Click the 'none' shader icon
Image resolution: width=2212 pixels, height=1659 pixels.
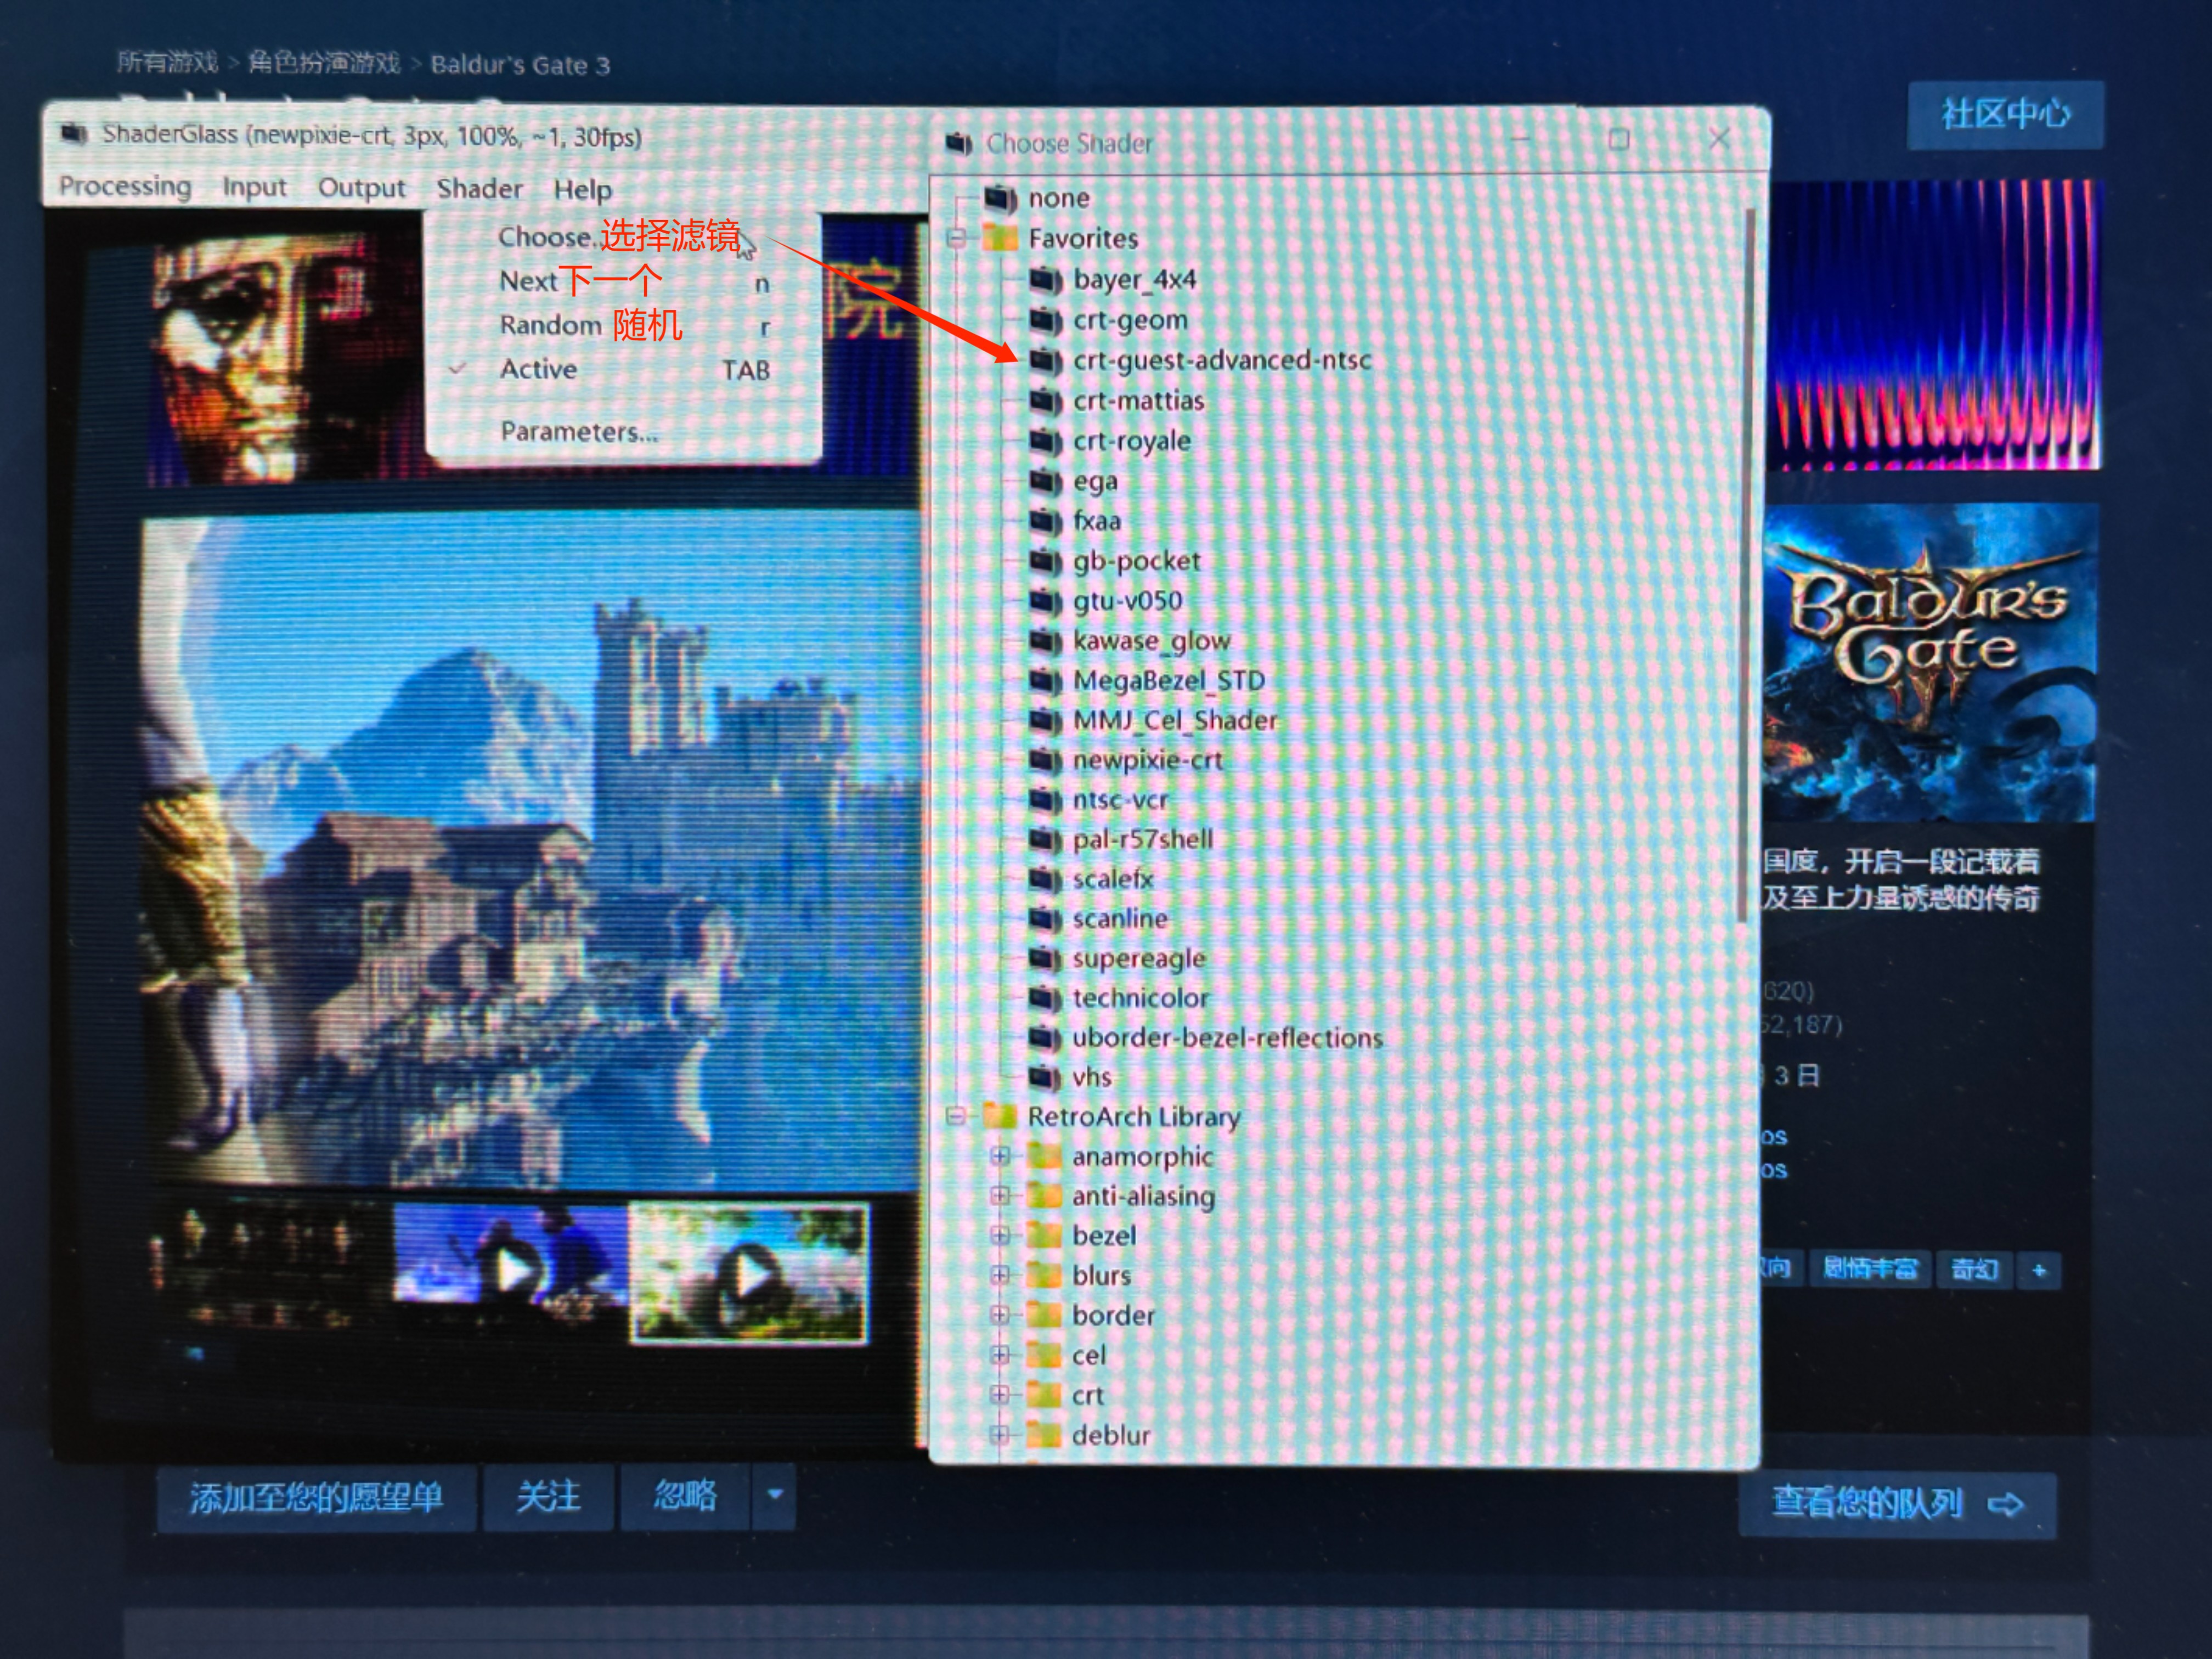[1000, 198]
